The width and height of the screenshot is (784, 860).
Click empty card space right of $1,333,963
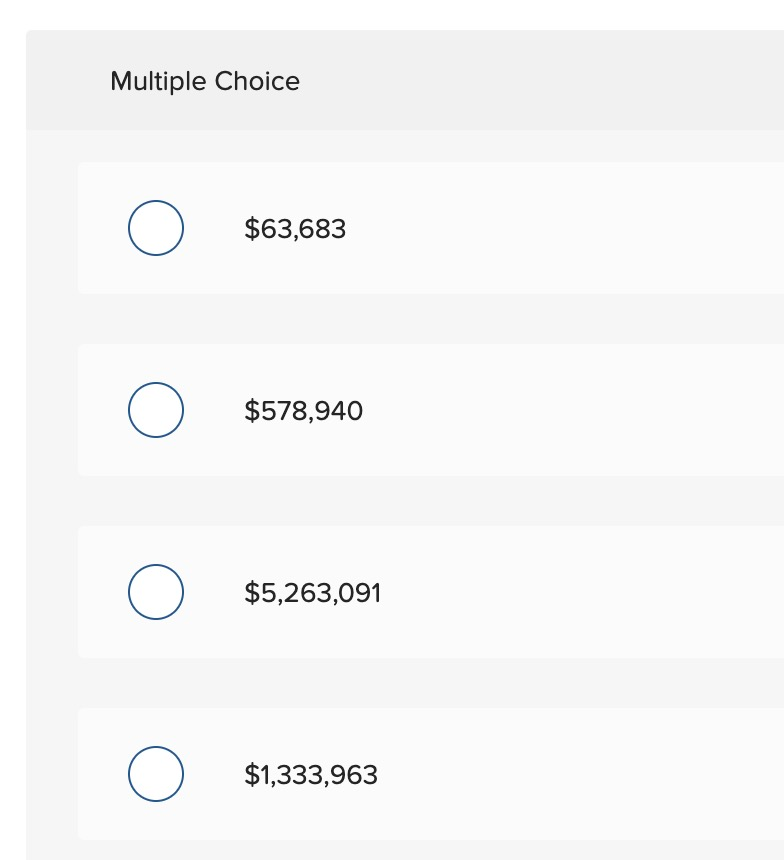click(x=580, y=775)
